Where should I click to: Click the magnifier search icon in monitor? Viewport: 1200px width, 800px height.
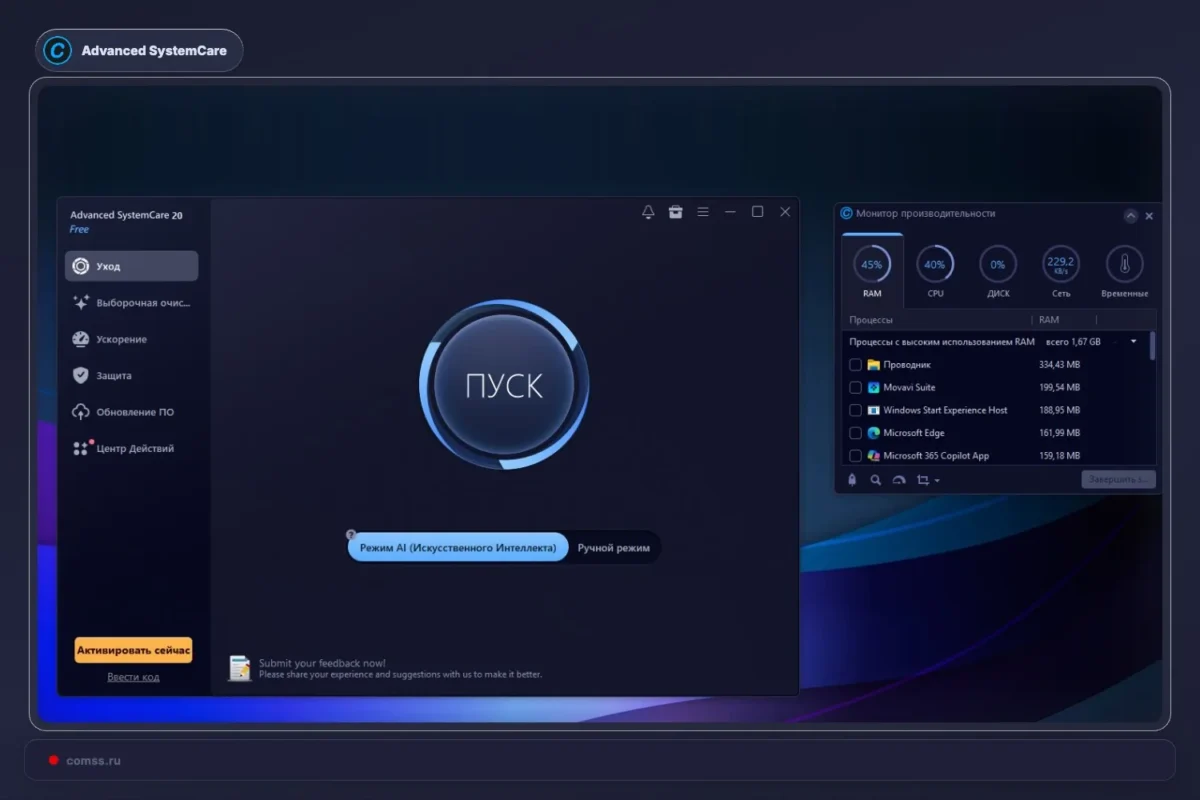[875, 480]
